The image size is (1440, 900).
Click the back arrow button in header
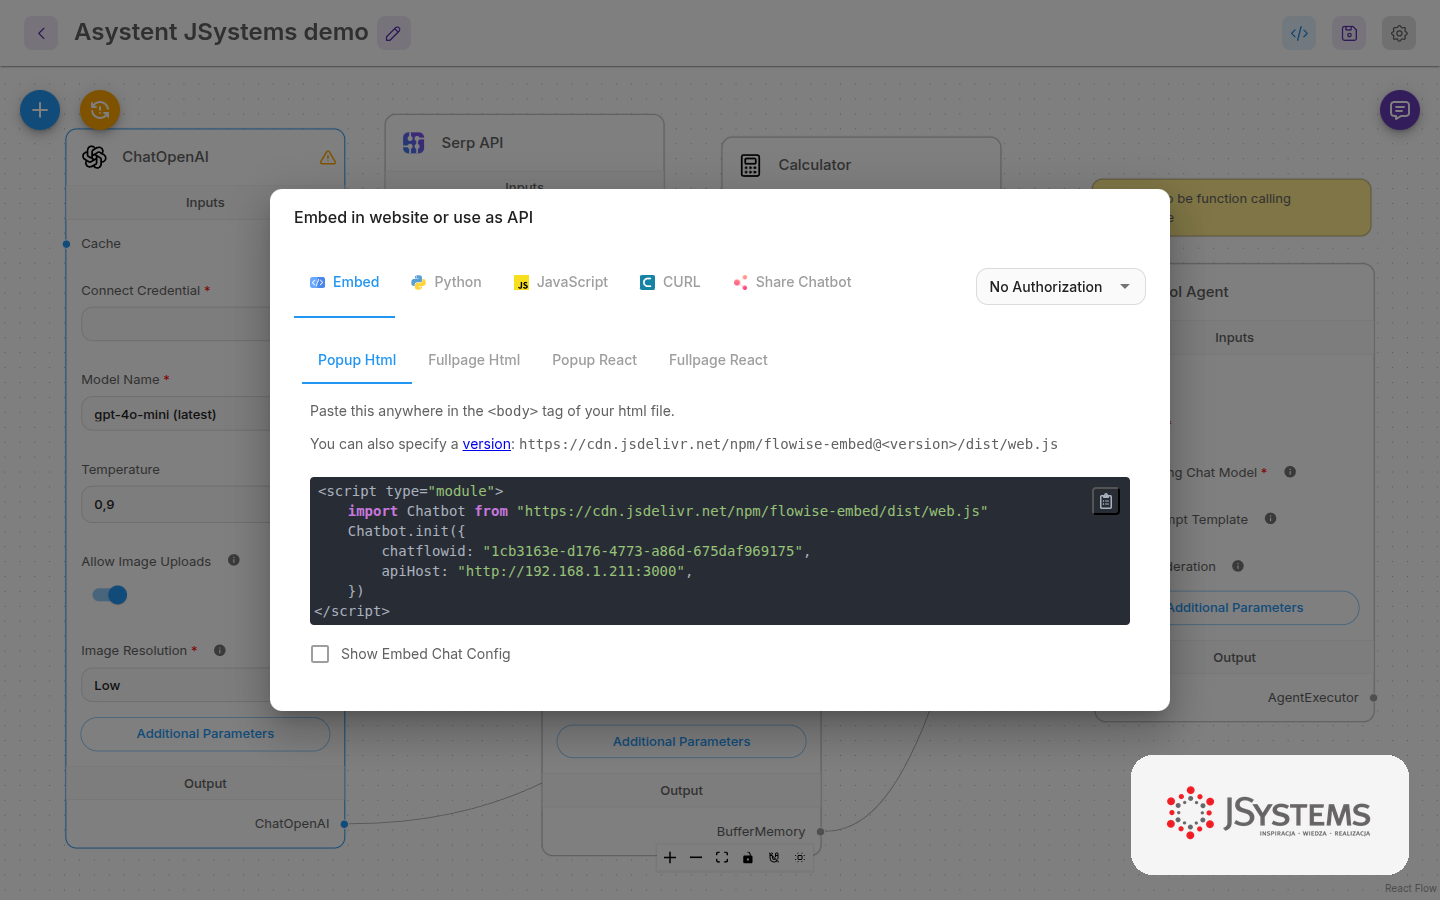(x=41, y=33)
